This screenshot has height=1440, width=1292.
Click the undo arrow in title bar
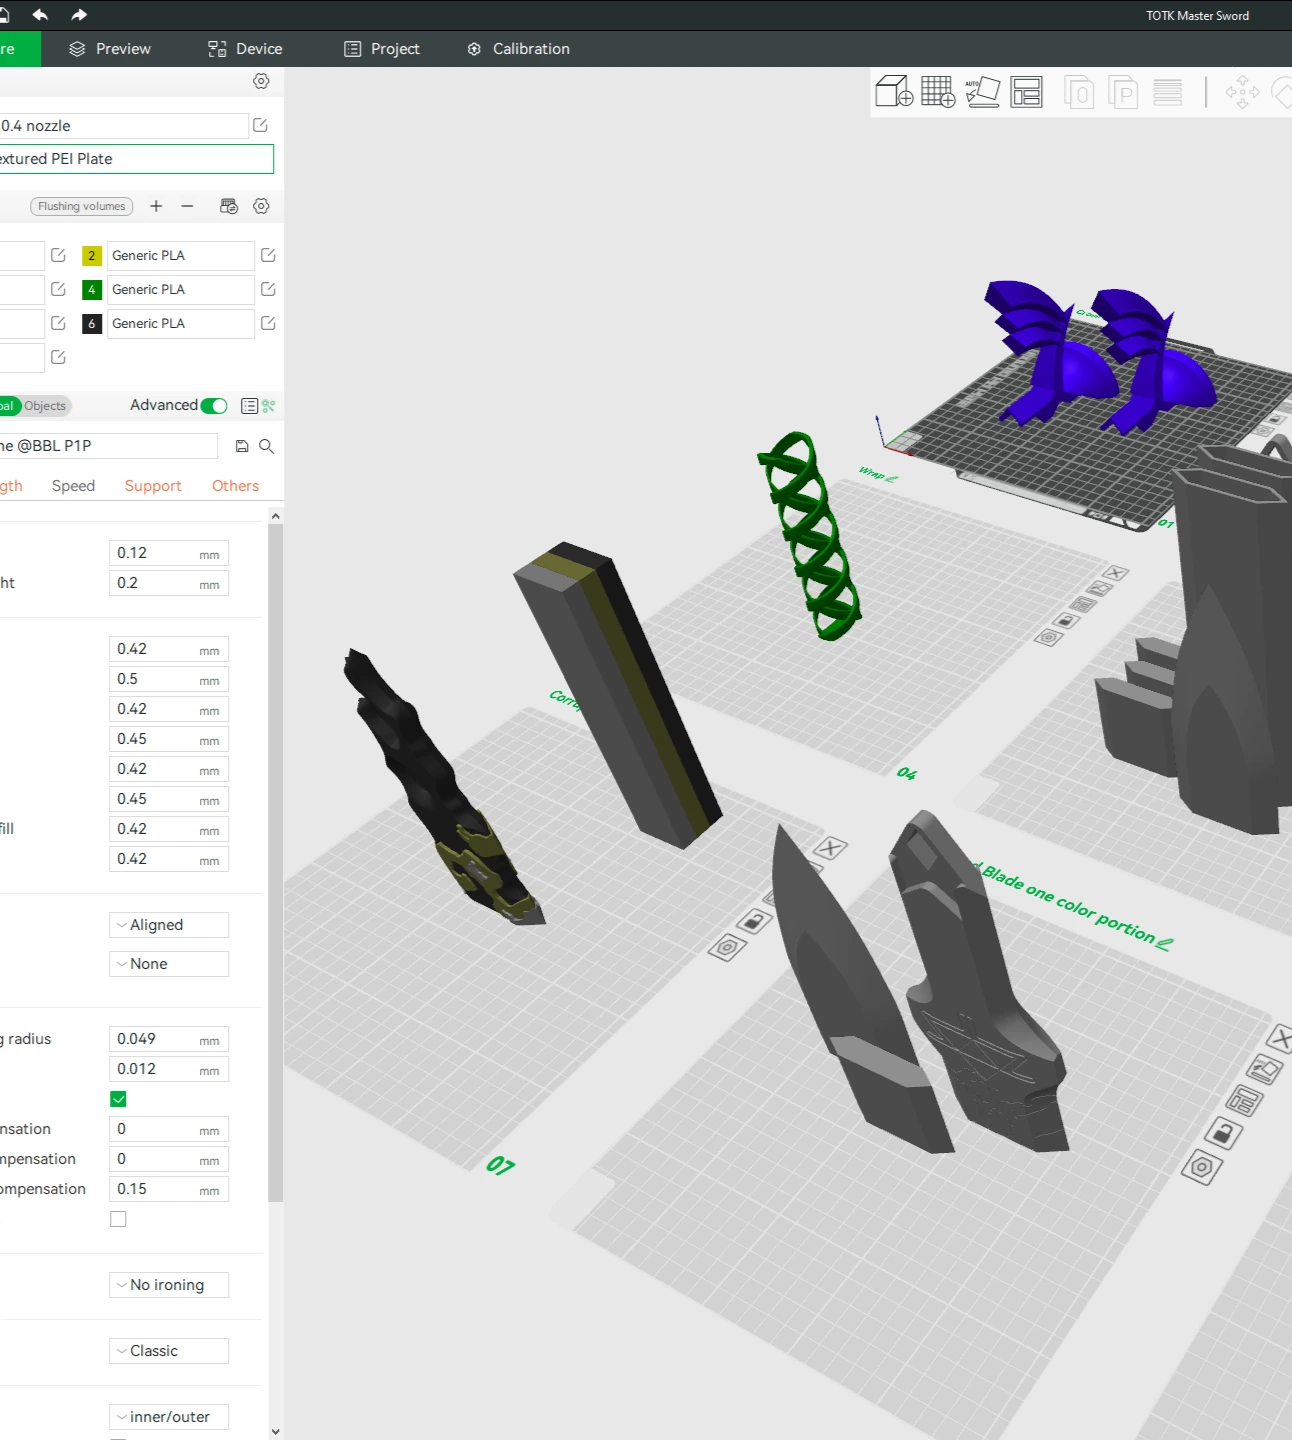40,15
